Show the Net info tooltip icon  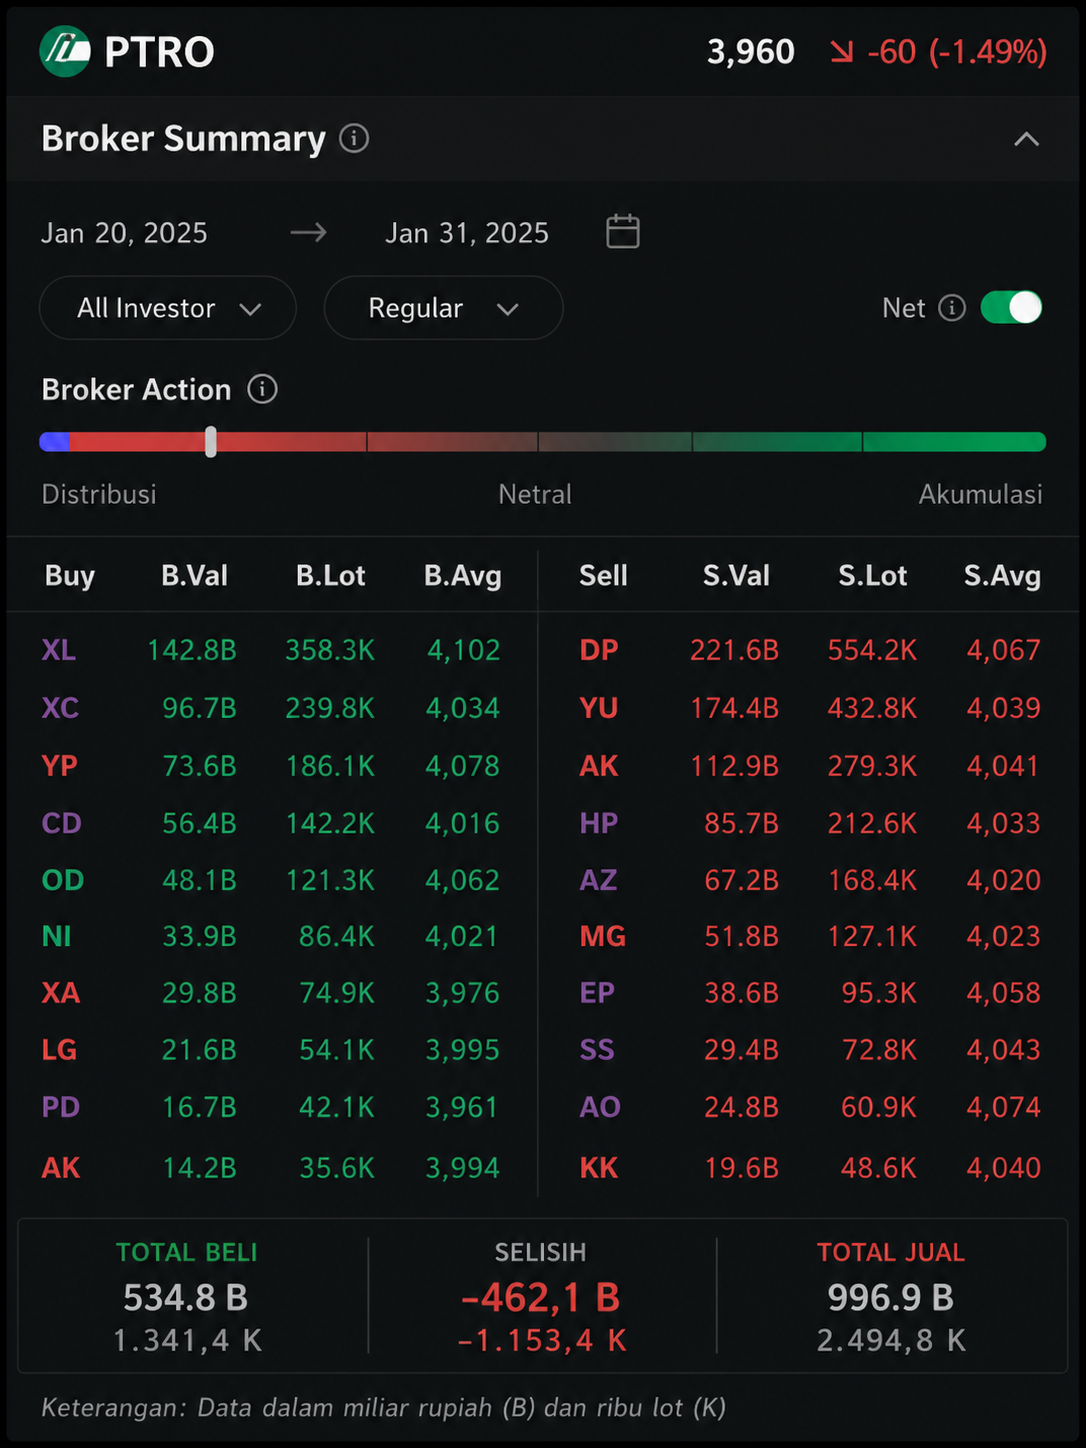[952, 308]
